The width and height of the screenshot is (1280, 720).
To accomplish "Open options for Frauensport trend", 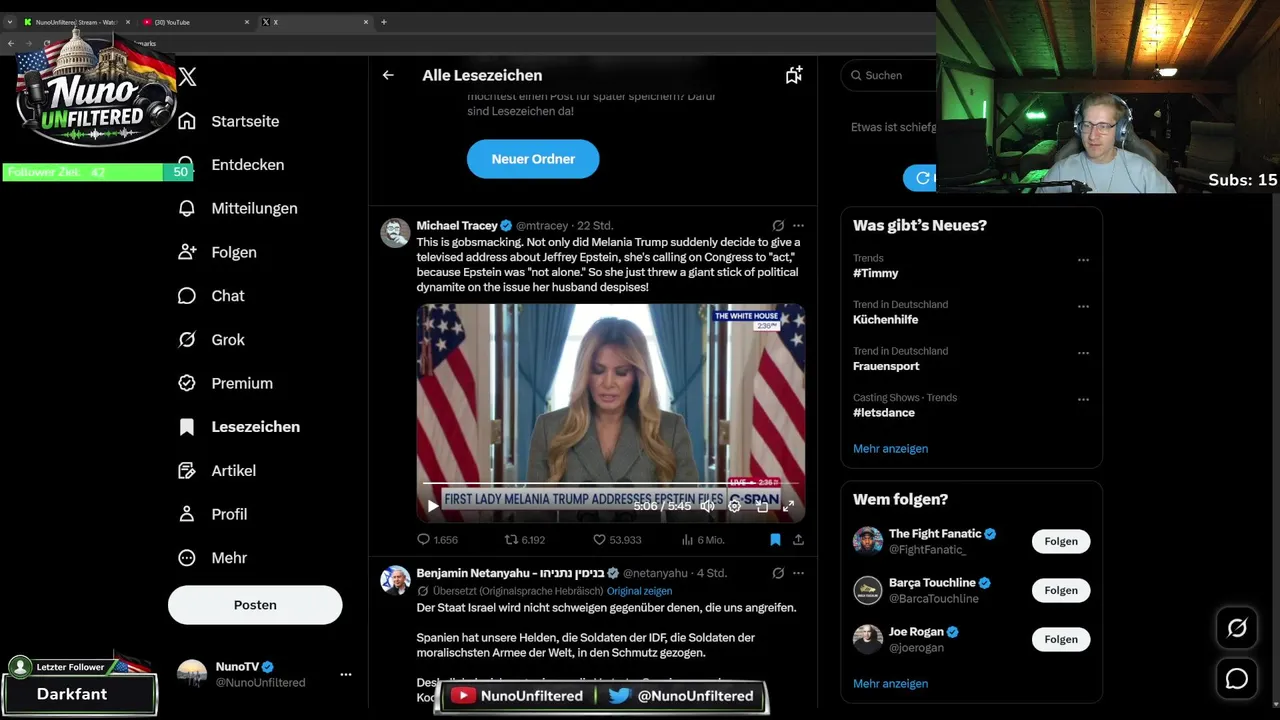I will pos(1083,353).
